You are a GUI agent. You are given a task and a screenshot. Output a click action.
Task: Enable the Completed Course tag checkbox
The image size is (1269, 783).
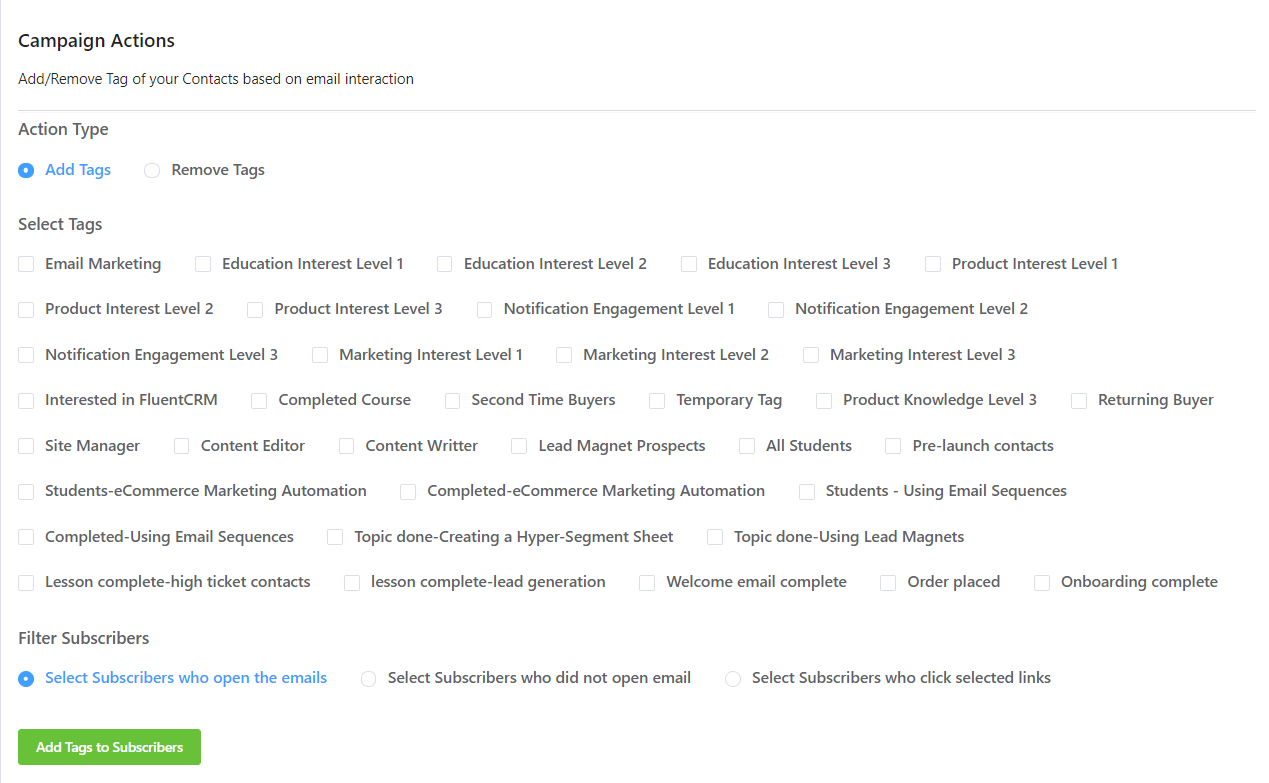259,401
